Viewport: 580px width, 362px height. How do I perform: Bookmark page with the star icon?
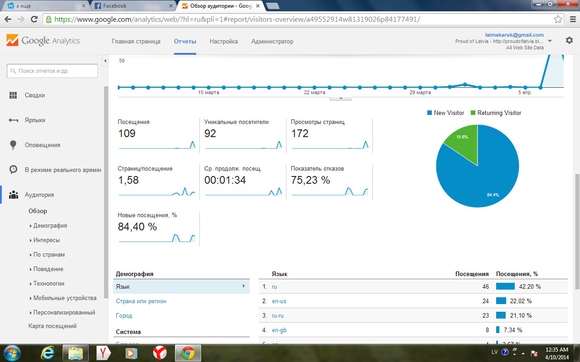tap(558, 20)
